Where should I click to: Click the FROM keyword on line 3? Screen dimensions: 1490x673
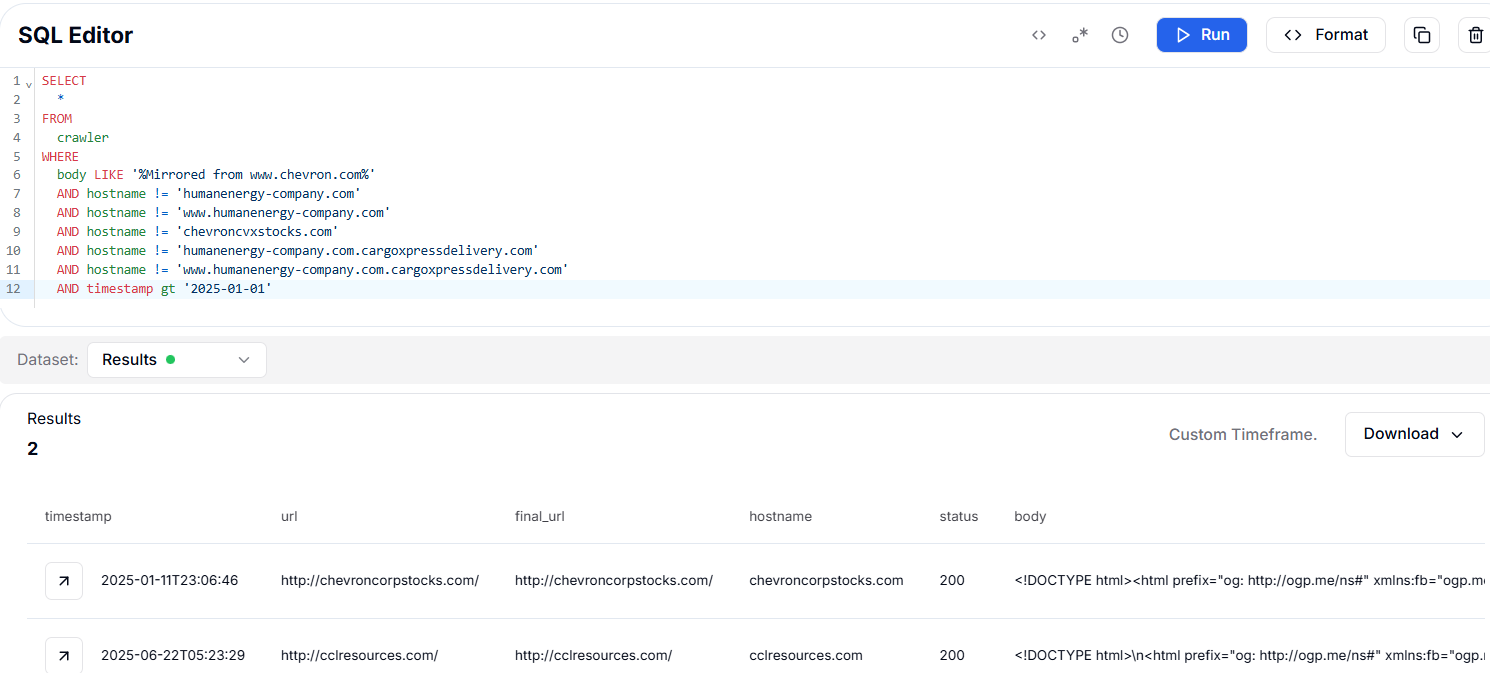click(x=57, y=118)
